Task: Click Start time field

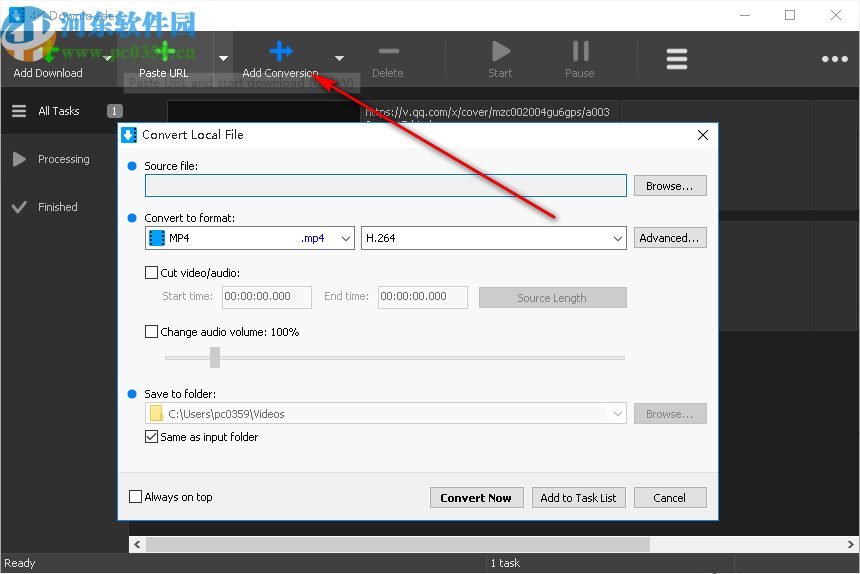Action: (x=267, y=297)
